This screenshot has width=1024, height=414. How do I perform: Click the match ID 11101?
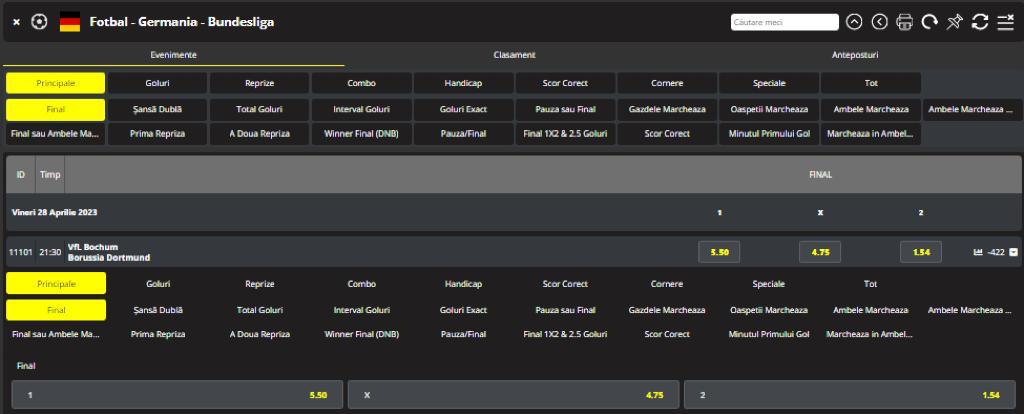[20, 252]
